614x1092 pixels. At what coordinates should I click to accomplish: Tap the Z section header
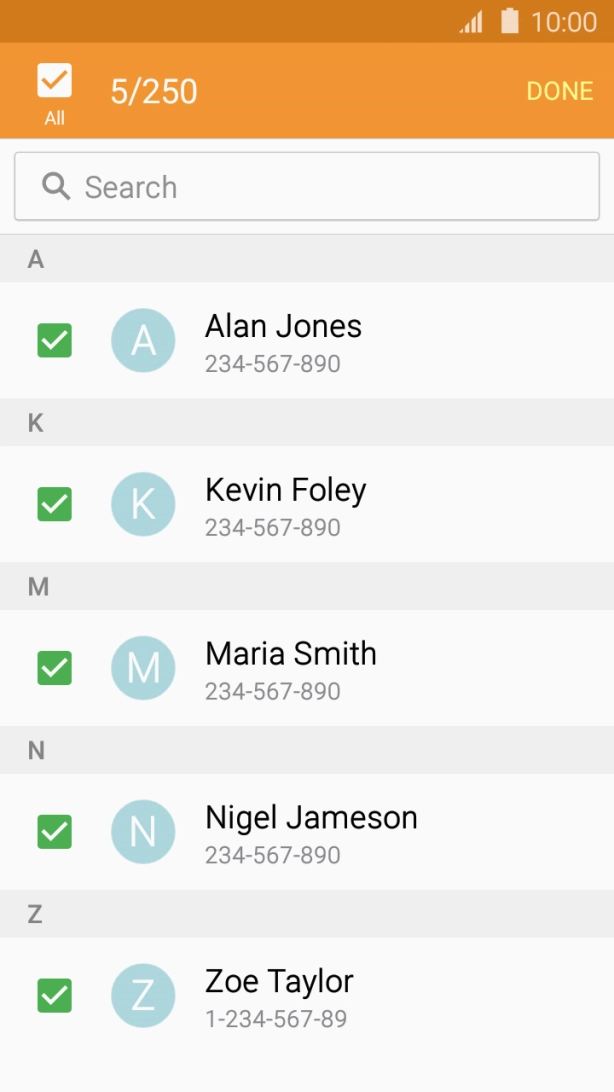tap(35, 914)
